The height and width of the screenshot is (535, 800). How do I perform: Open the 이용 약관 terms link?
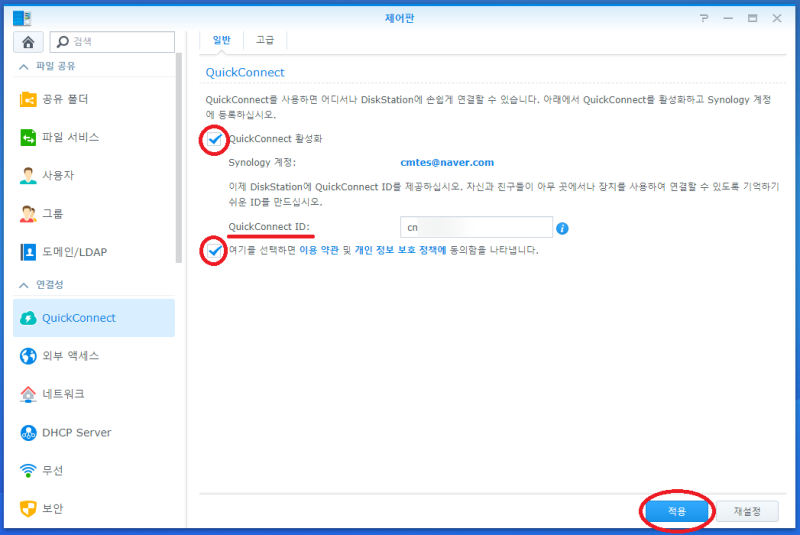pyautogui.click(x=319, y=250)
